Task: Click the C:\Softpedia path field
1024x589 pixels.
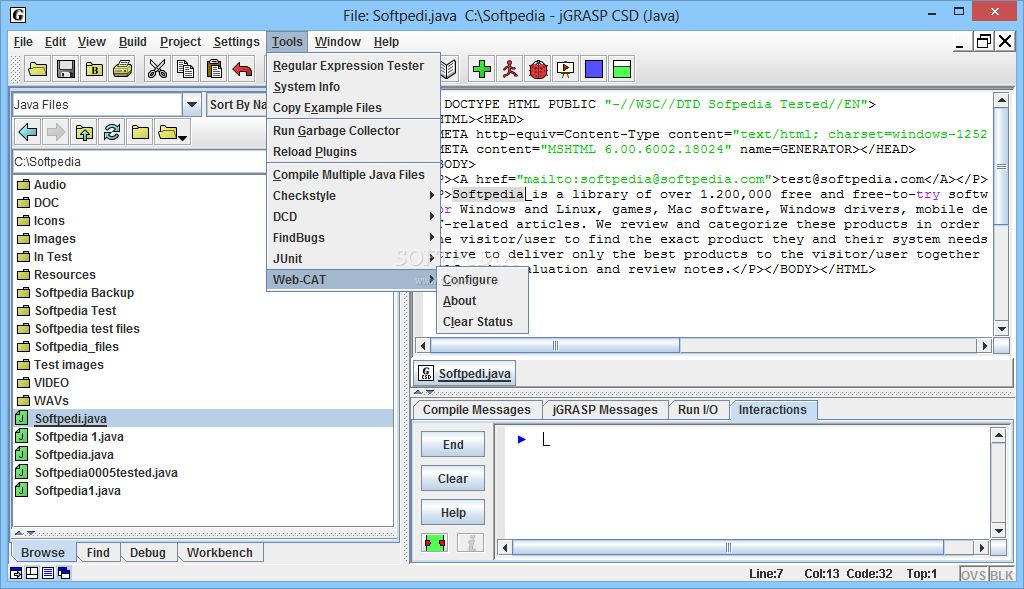Action: click(139, 162)
